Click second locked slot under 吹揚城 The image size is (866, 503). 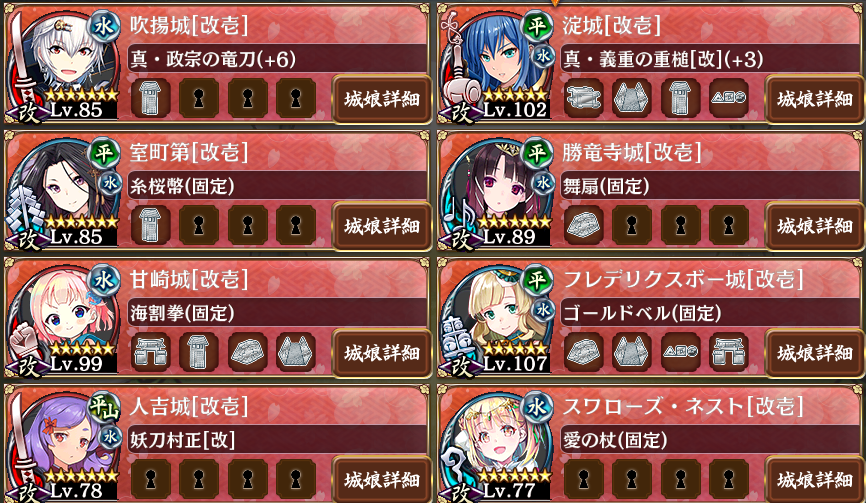point(247,98)
